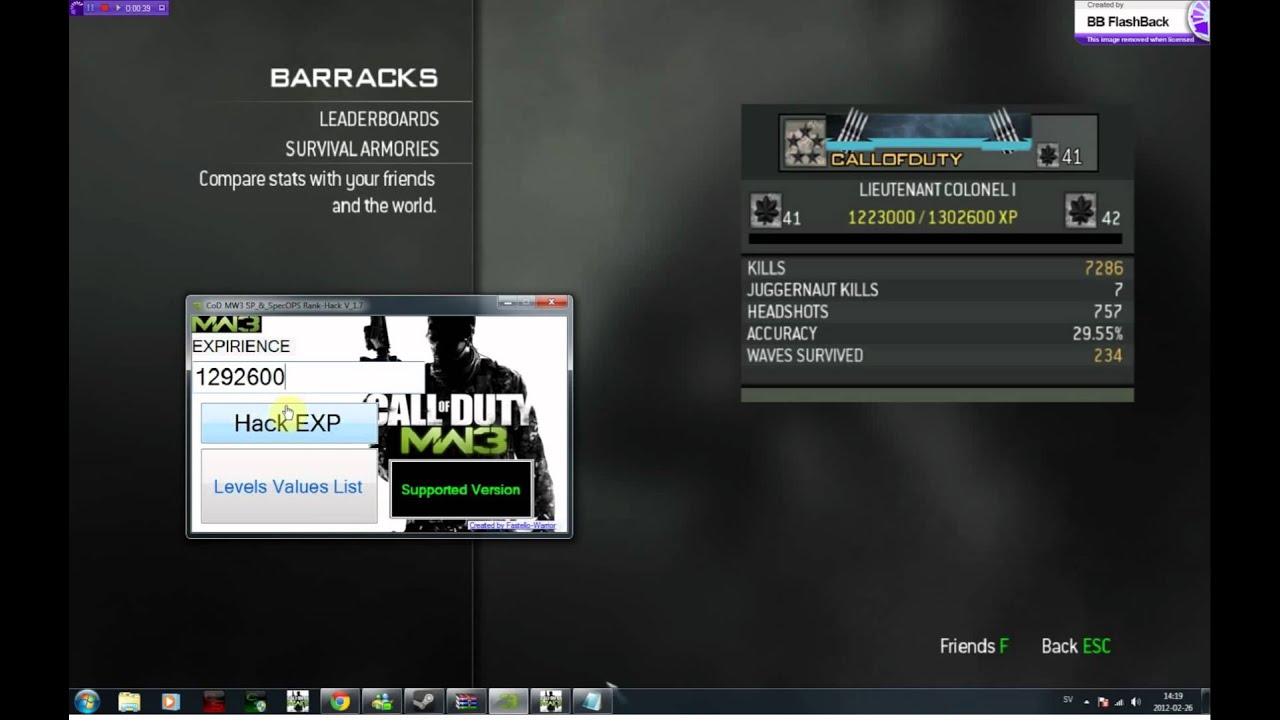Click the HEADSHOTS 757 stat row
Viewport: 1280px width, 720px height.
pyautogui.click(x=935, y=312)
